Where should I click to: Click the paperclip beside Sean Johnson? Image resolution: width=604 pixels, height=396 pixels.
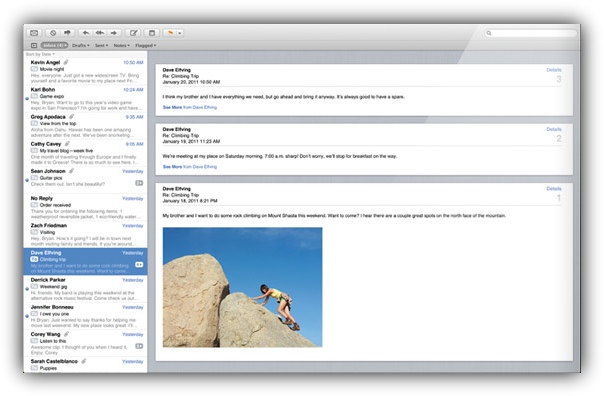click(x=71, y=171)
